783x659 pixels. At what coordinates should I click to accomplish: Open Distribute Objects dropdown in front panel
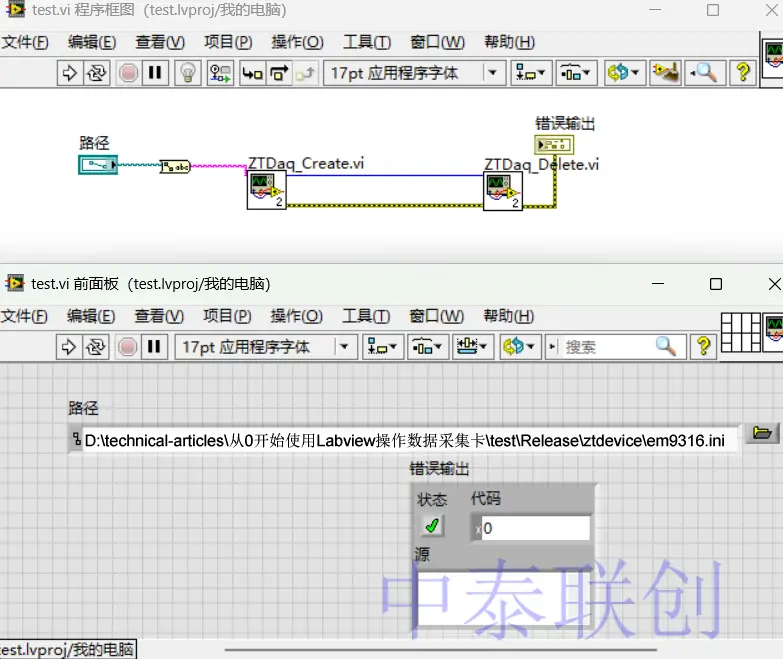pyautogui.click(x=428, y=346)
